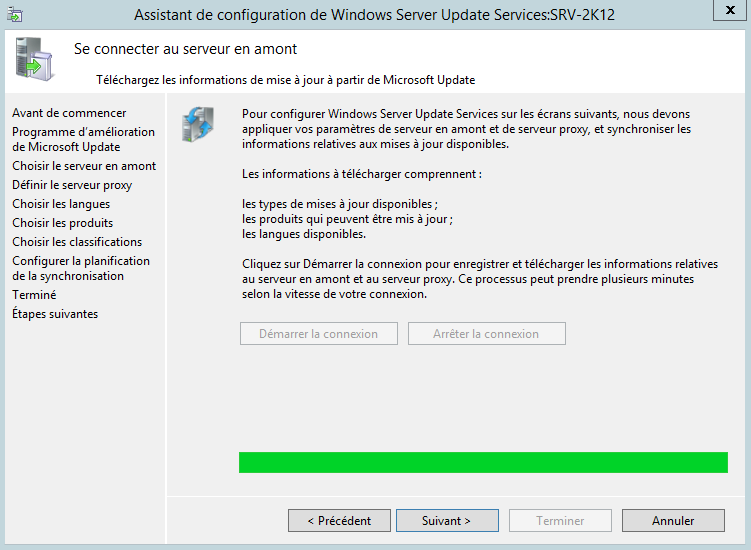This screenshot has width=751, height=550.
Task: Open the Étapes suivantes step
Action: click(55, 314)
